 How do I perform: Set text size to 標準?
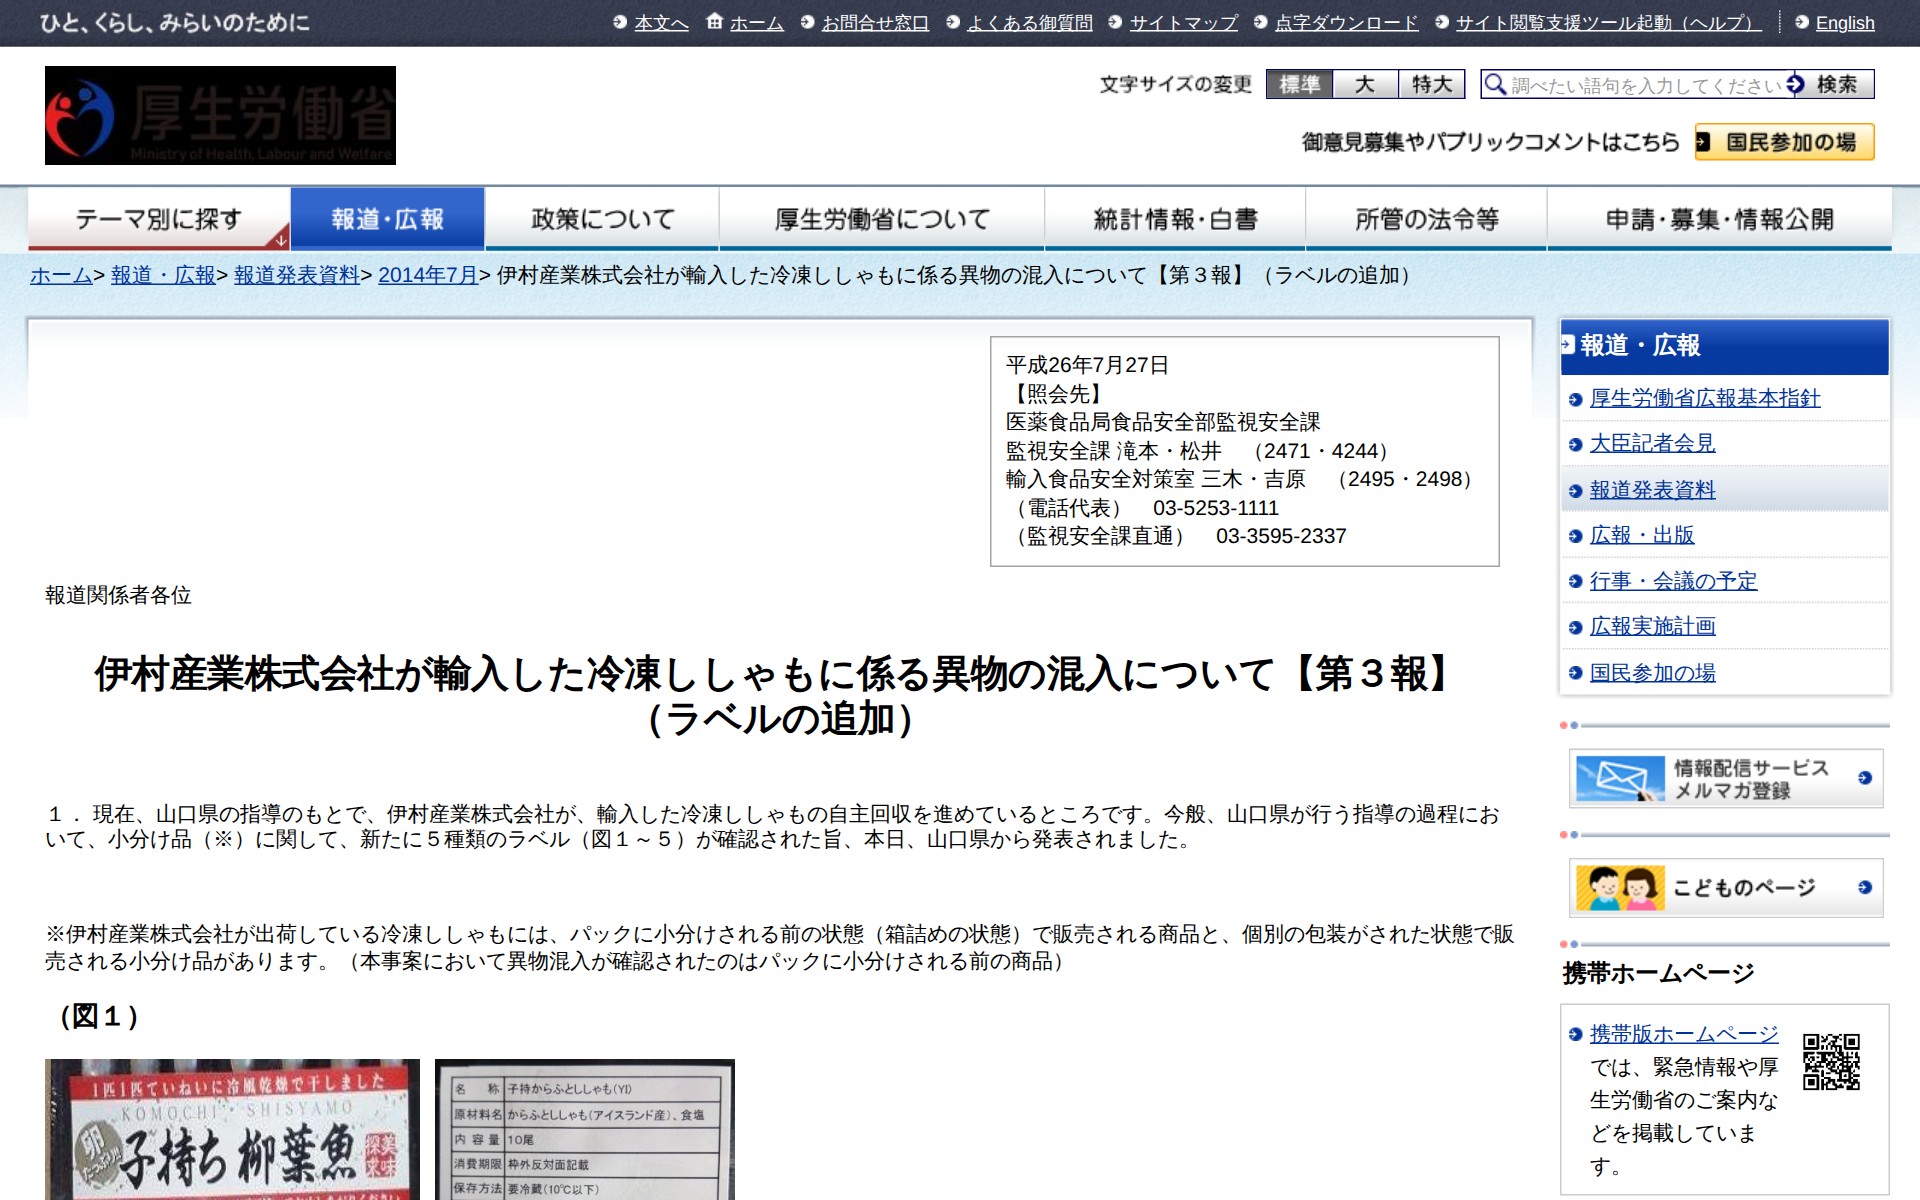(1299, 84)
